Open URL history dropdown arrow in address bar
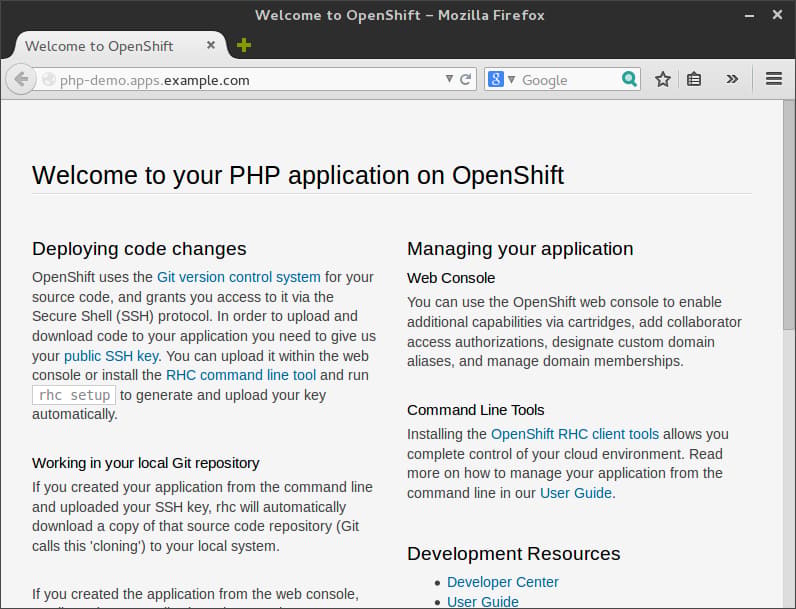 [449, 79]
